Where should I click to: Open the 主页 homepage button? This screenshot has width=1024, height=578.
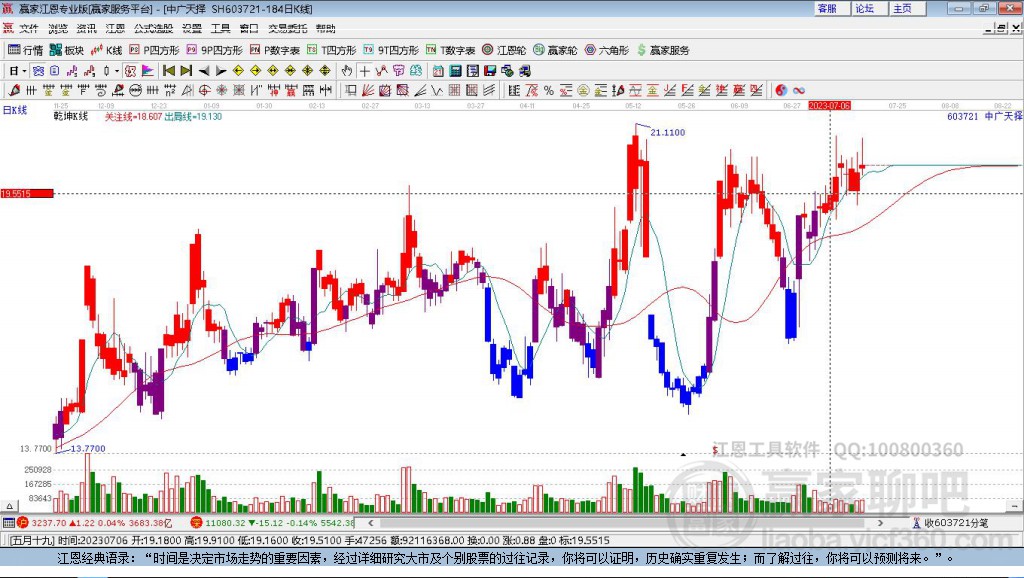click(x=902, y=8)
